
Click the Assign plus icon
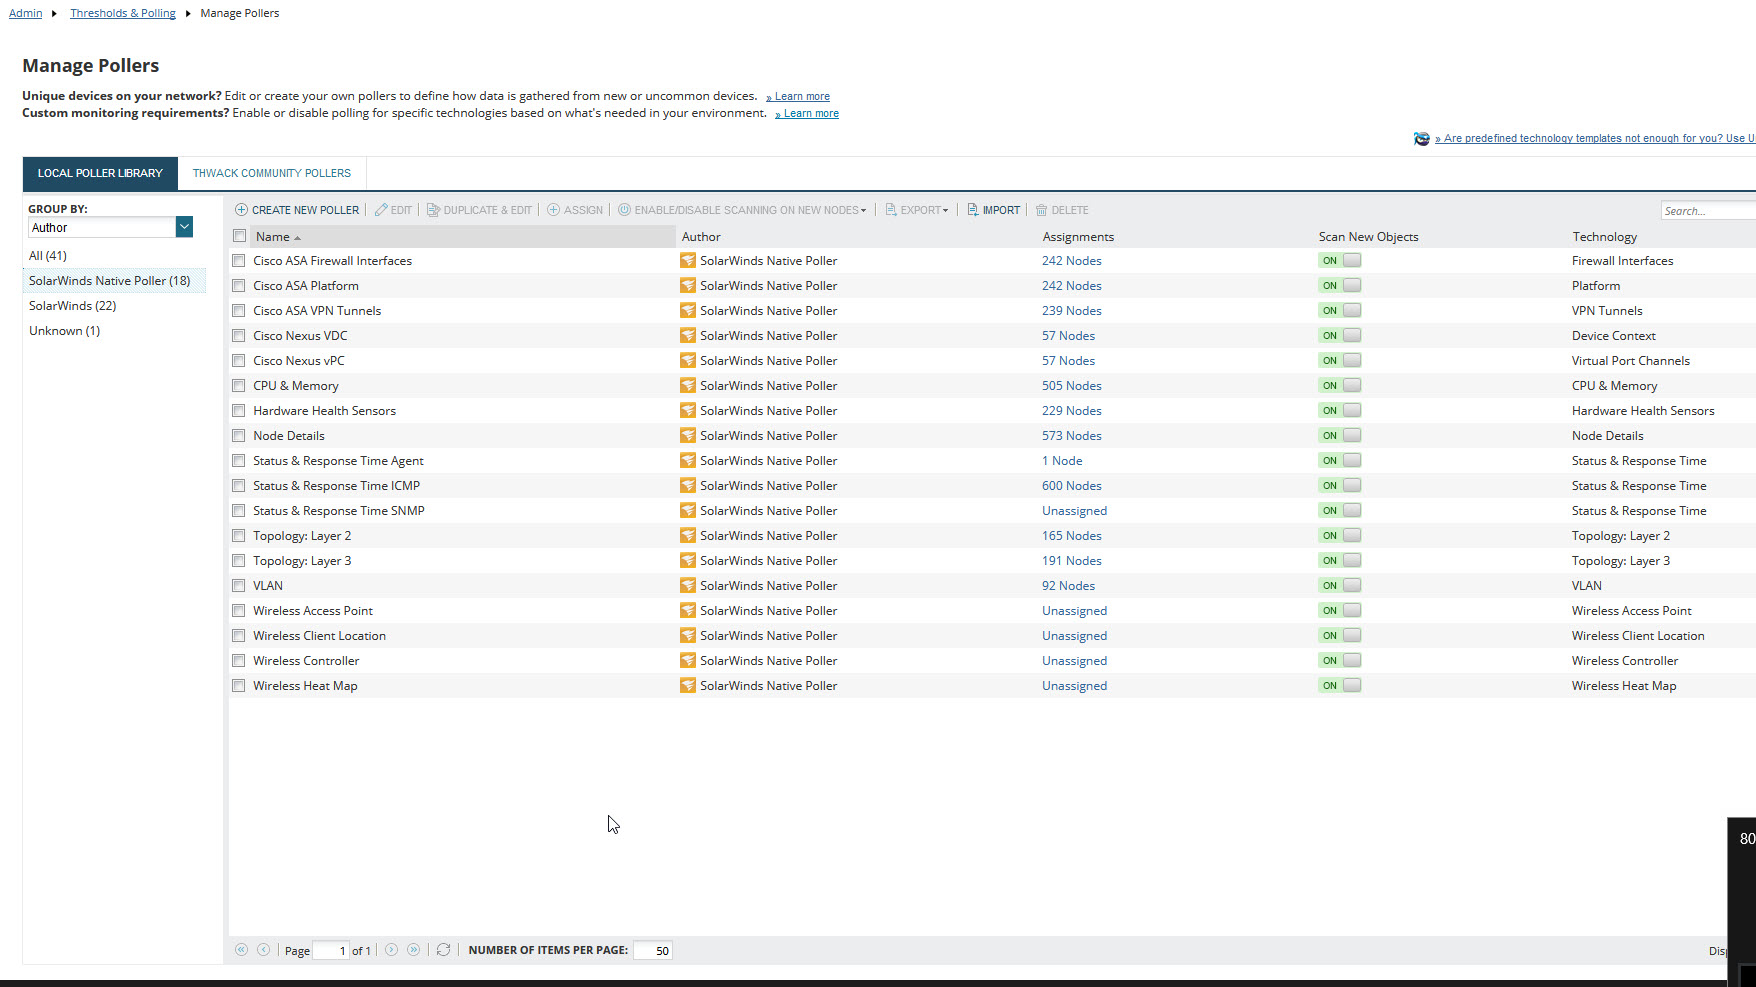tap(553, 210)
